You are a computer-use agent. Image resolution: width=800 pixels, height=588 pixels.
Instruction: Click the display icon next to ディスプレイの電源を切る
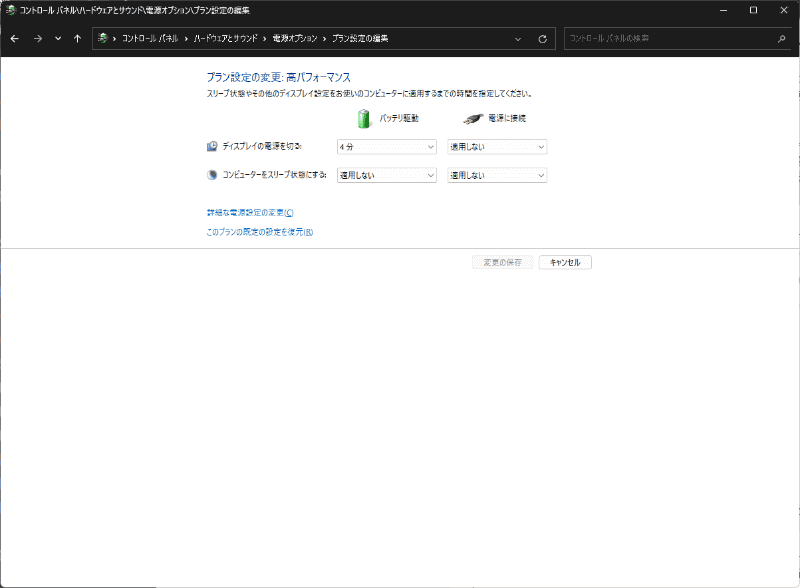tap(210, 146)
